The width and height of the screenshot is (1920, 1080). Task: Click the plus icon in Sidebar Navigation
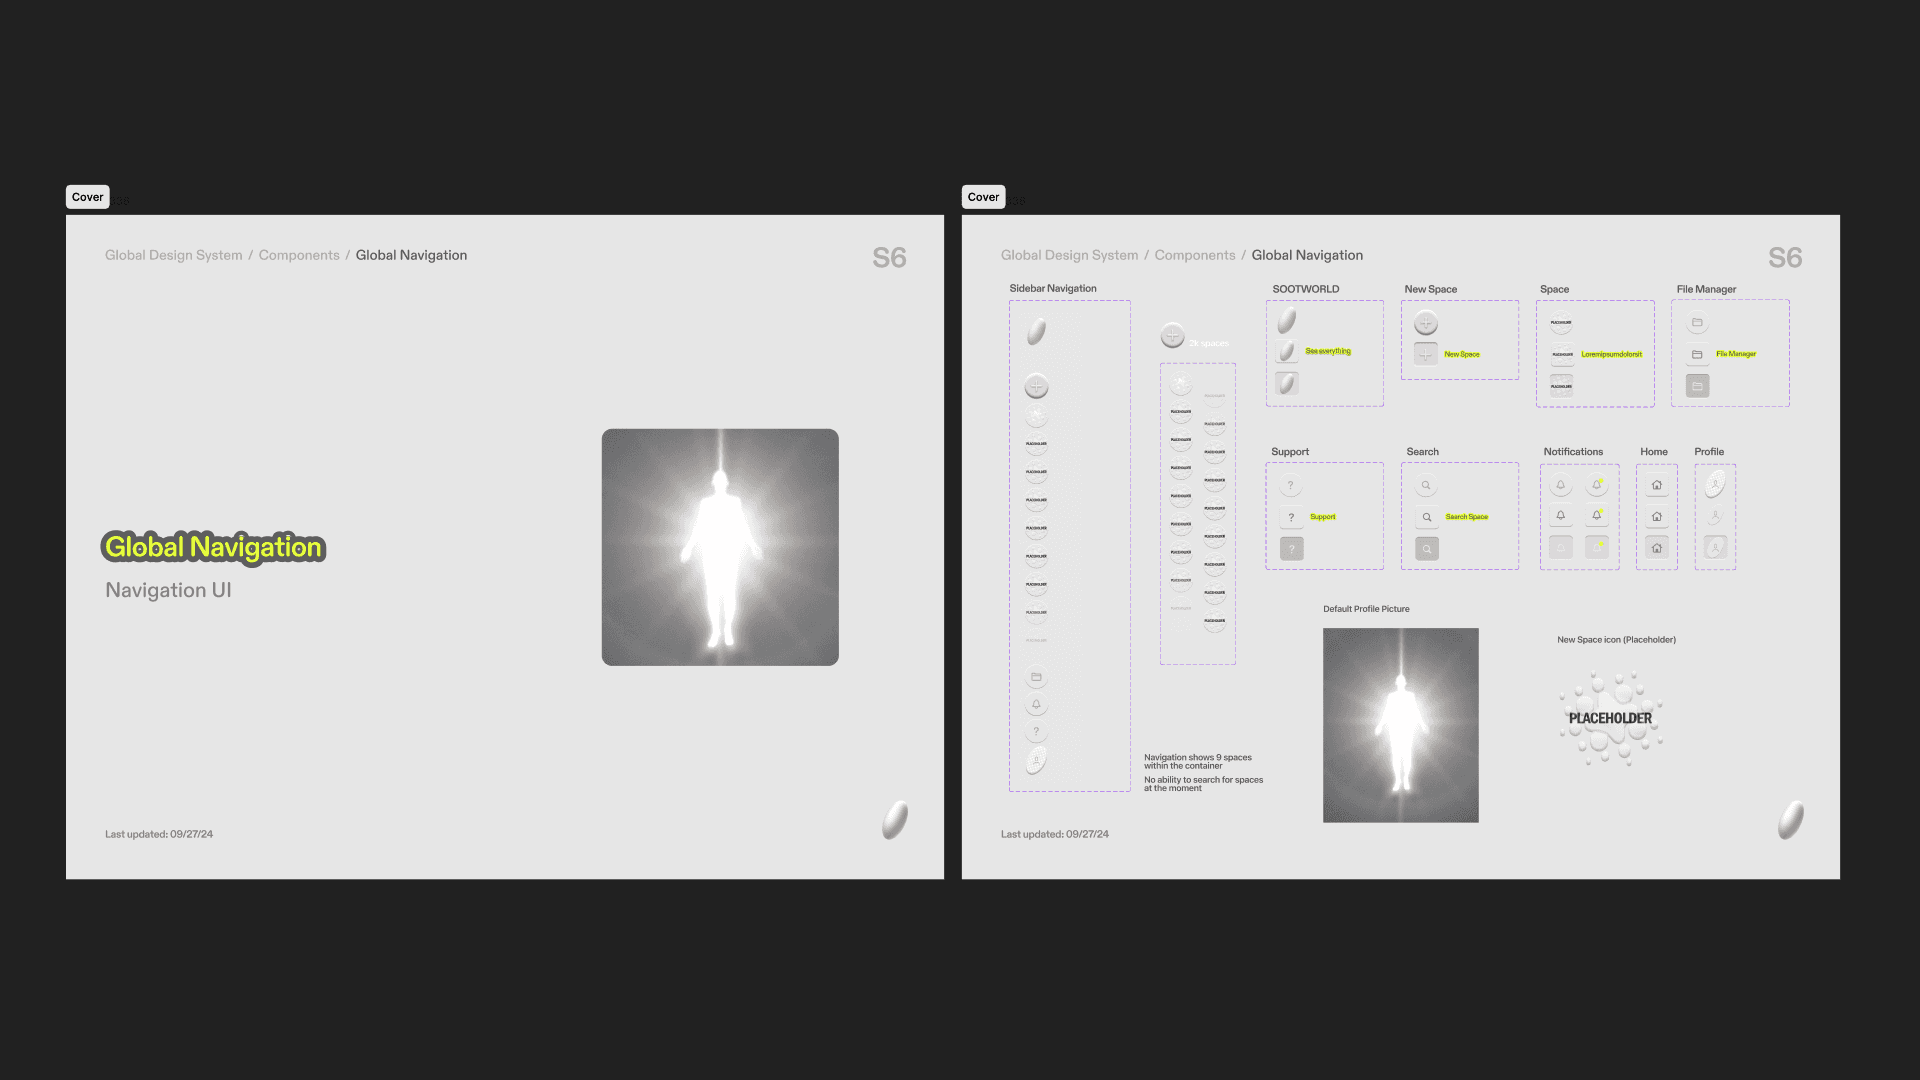1036,386
